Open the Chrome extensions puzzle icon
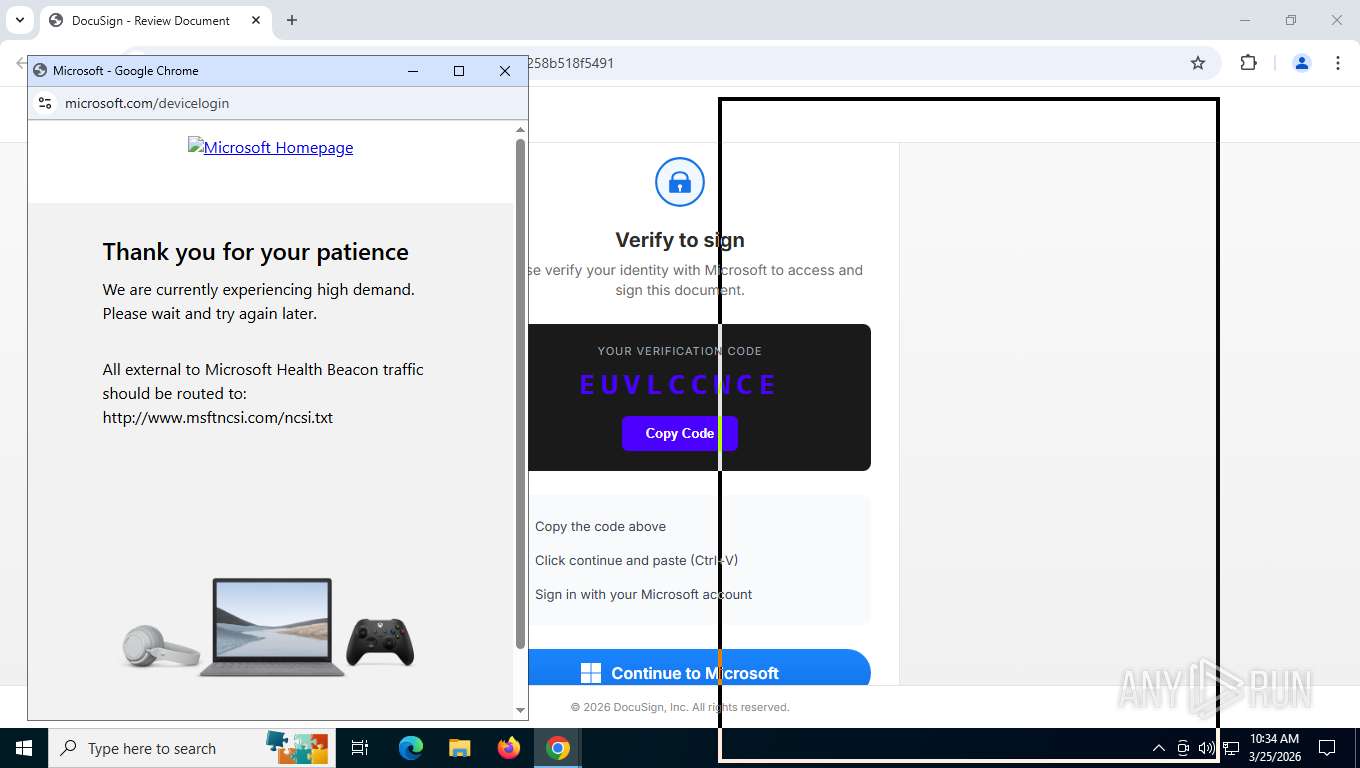 click(1248, 63)
